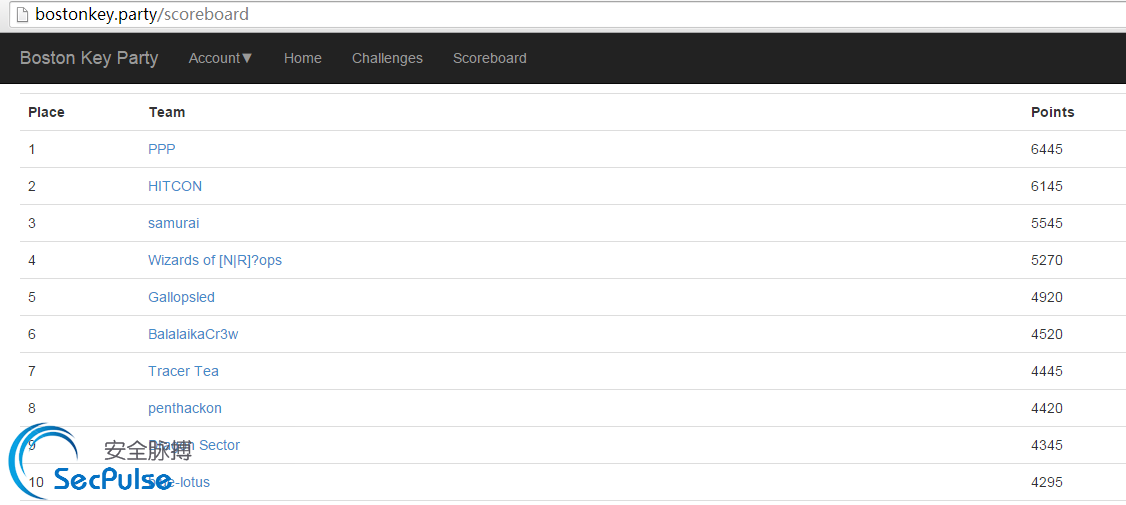This screenshot has height=505, width=1126.
Task: Click the Team column header
Action: tap(167, 112)
